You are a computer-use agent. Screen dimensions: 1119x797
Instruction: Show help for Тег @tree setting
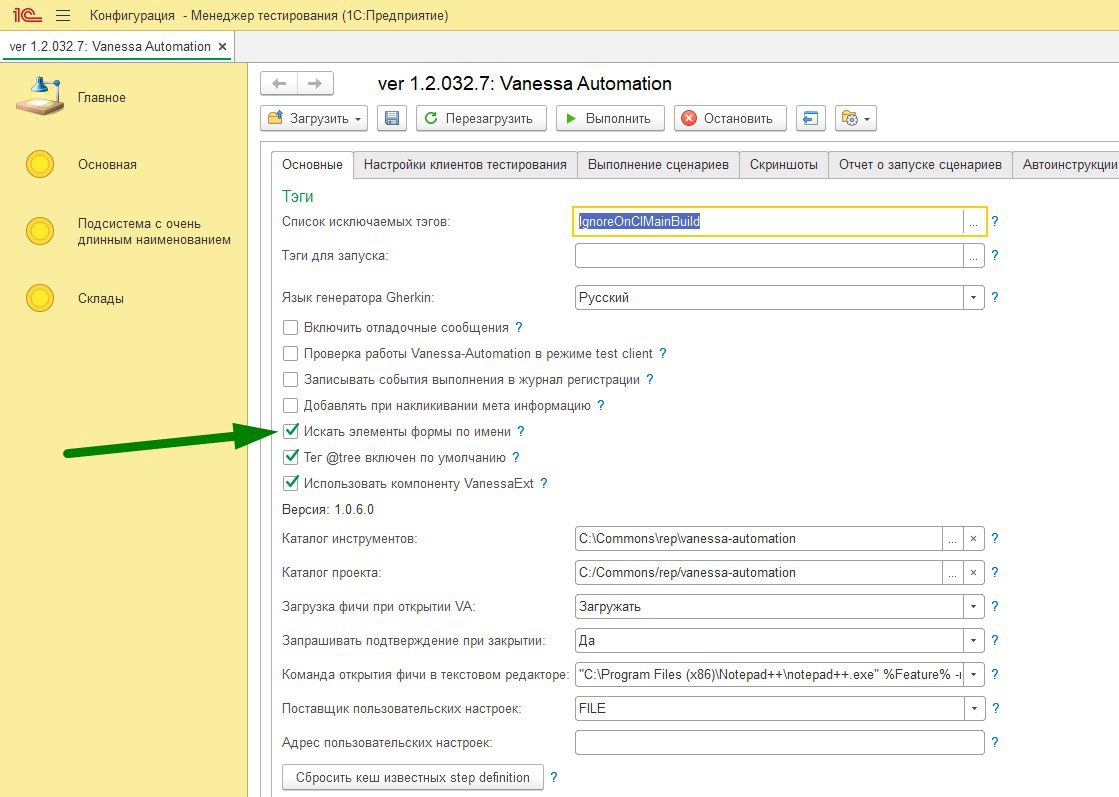pyautogui.click(x=516, y=457)
